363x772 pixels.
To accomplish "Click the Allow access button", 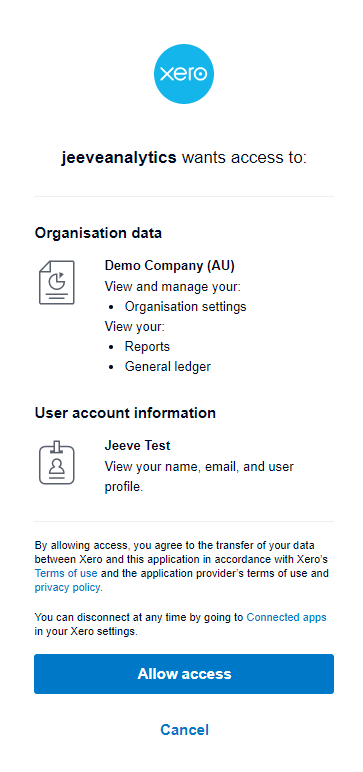I will click(x=184, y=674).
